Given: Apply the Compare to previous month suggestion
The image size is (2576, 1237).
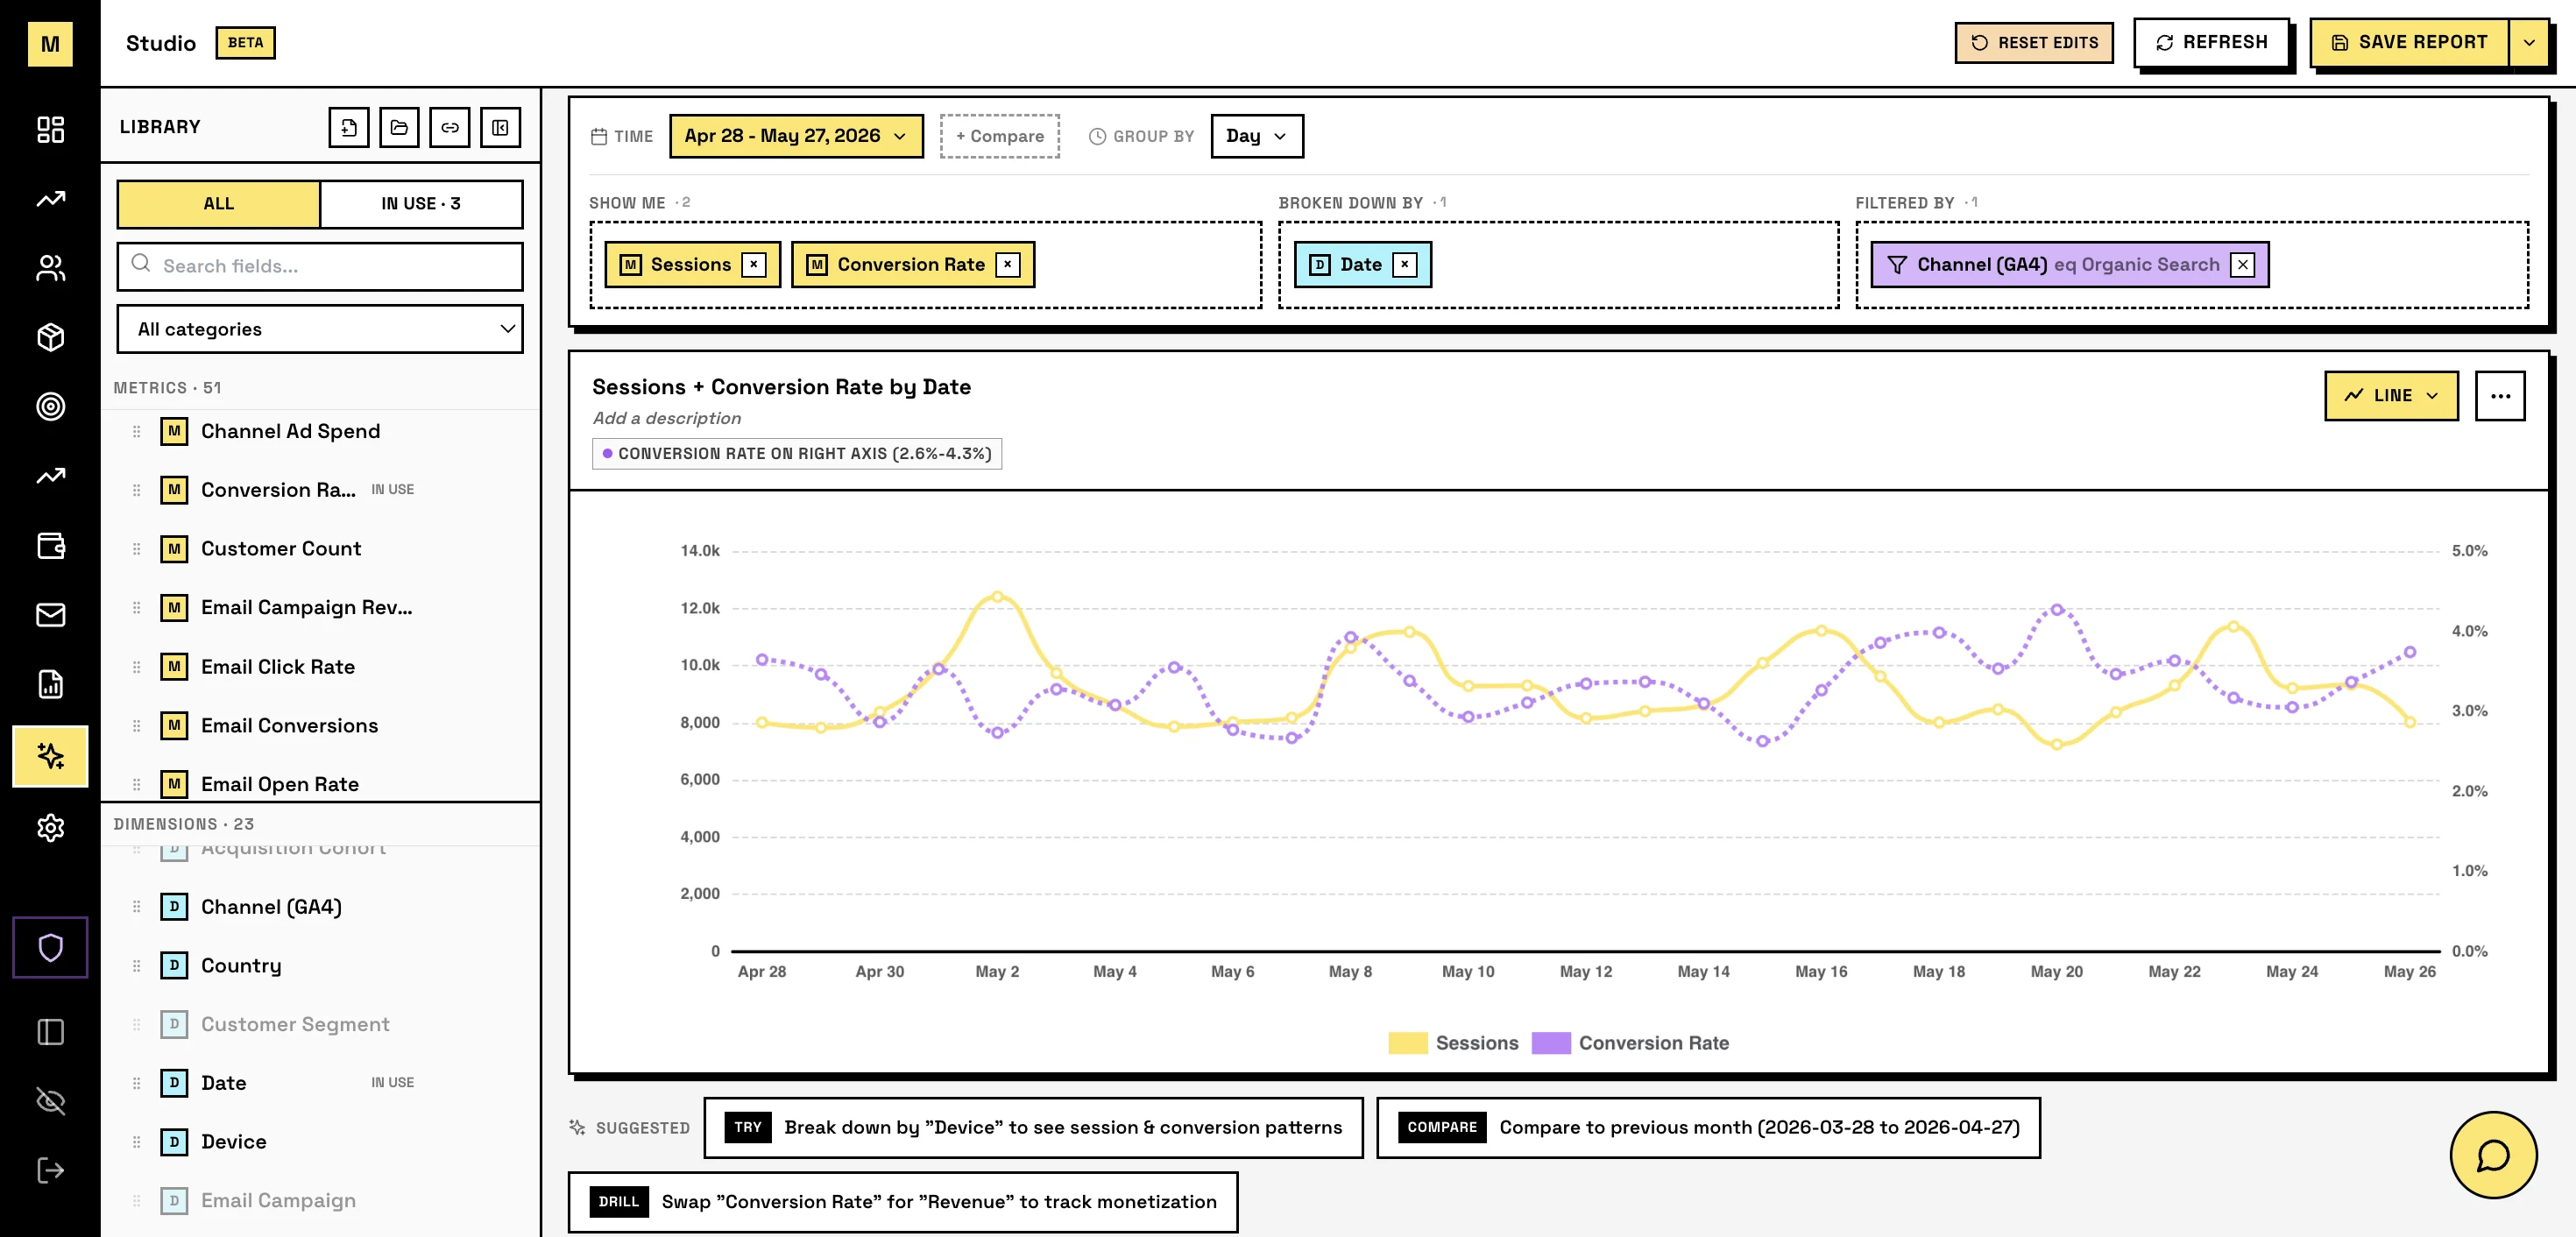Looking at the screenshot, I should pos(1708,1128).
